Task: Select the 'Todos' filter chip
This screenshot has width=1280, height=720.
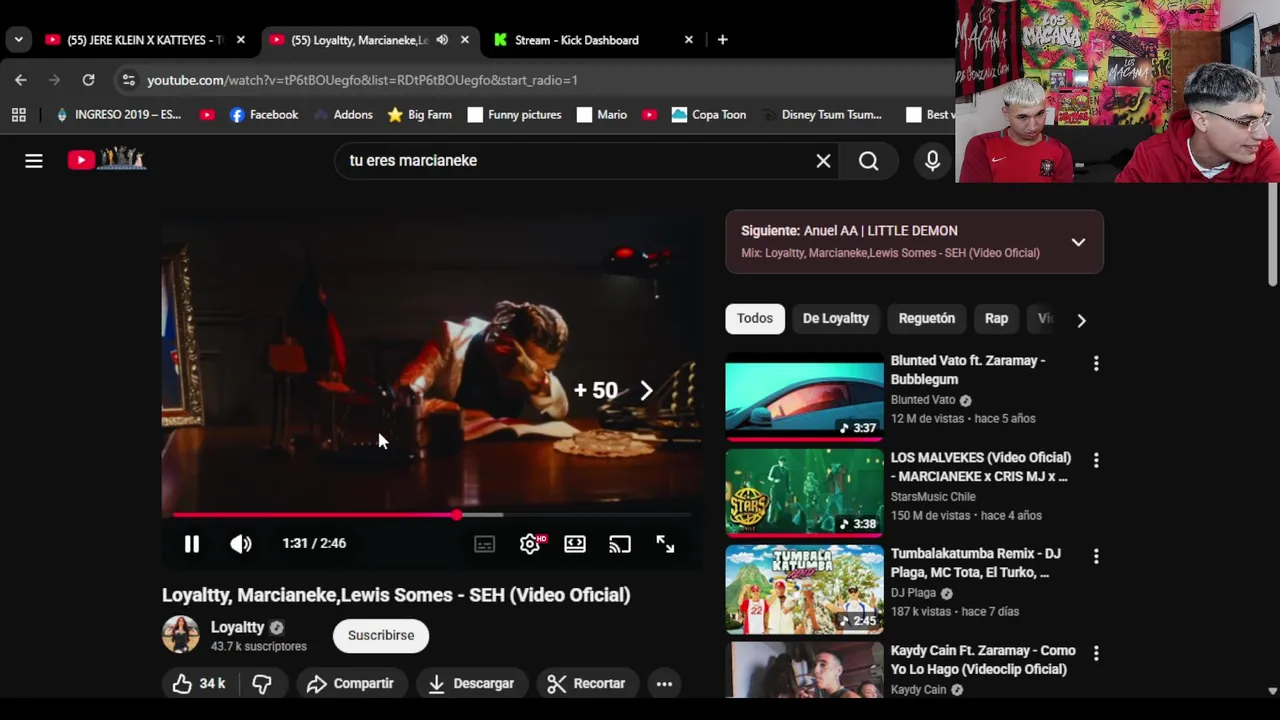Action: point(755,318)
